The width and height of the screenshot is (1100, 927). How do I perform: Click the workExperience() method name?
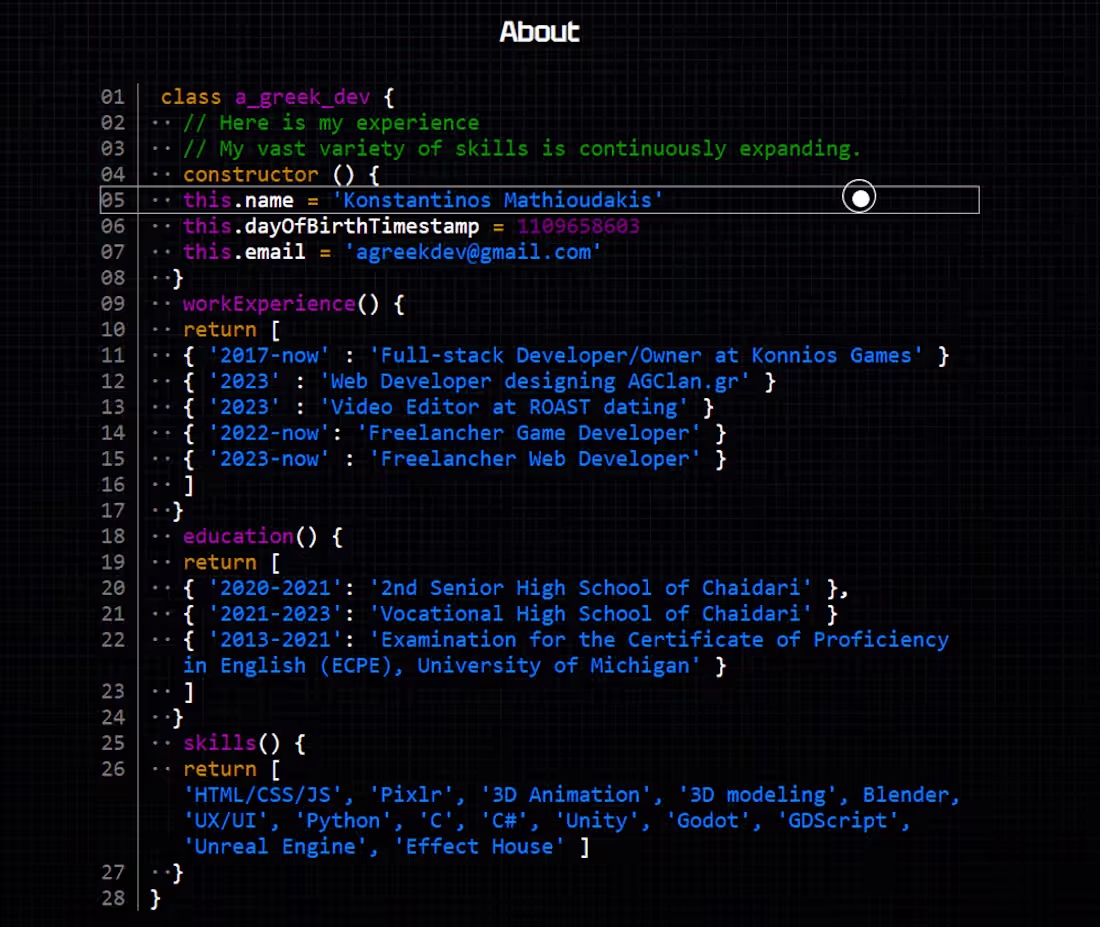(265, 303)
